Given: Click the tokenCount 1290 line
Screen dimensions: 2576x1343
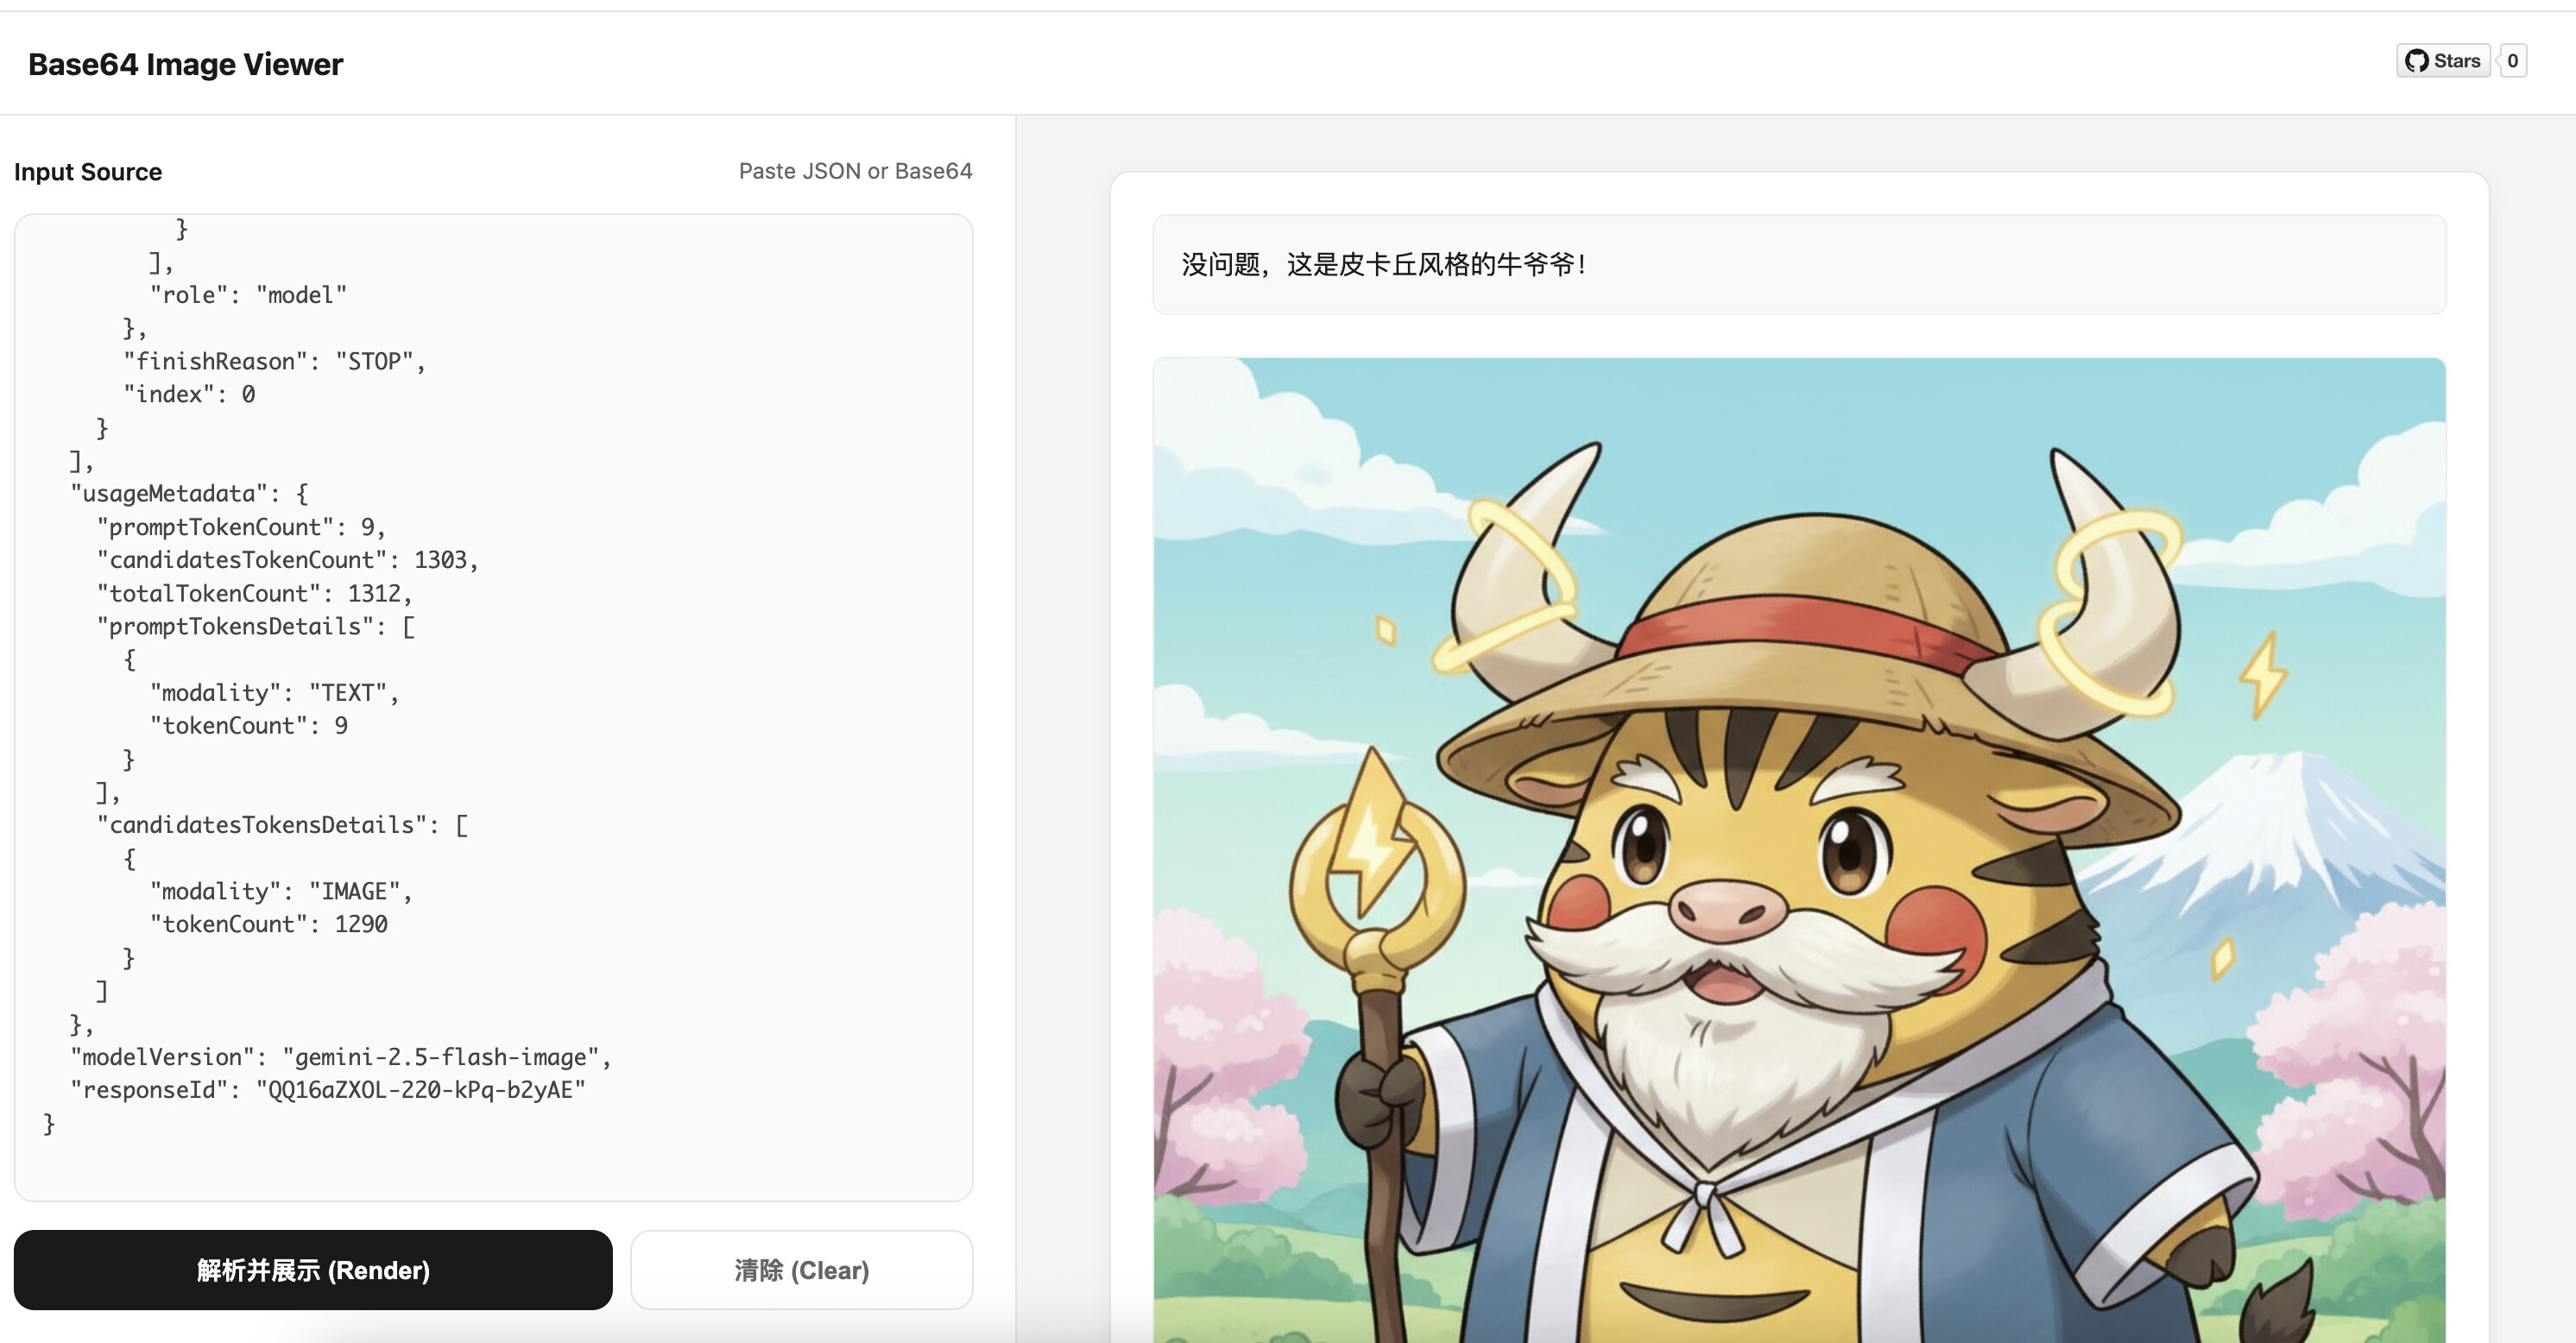Looking at the screenshot, I should click(x=268, y=924).
